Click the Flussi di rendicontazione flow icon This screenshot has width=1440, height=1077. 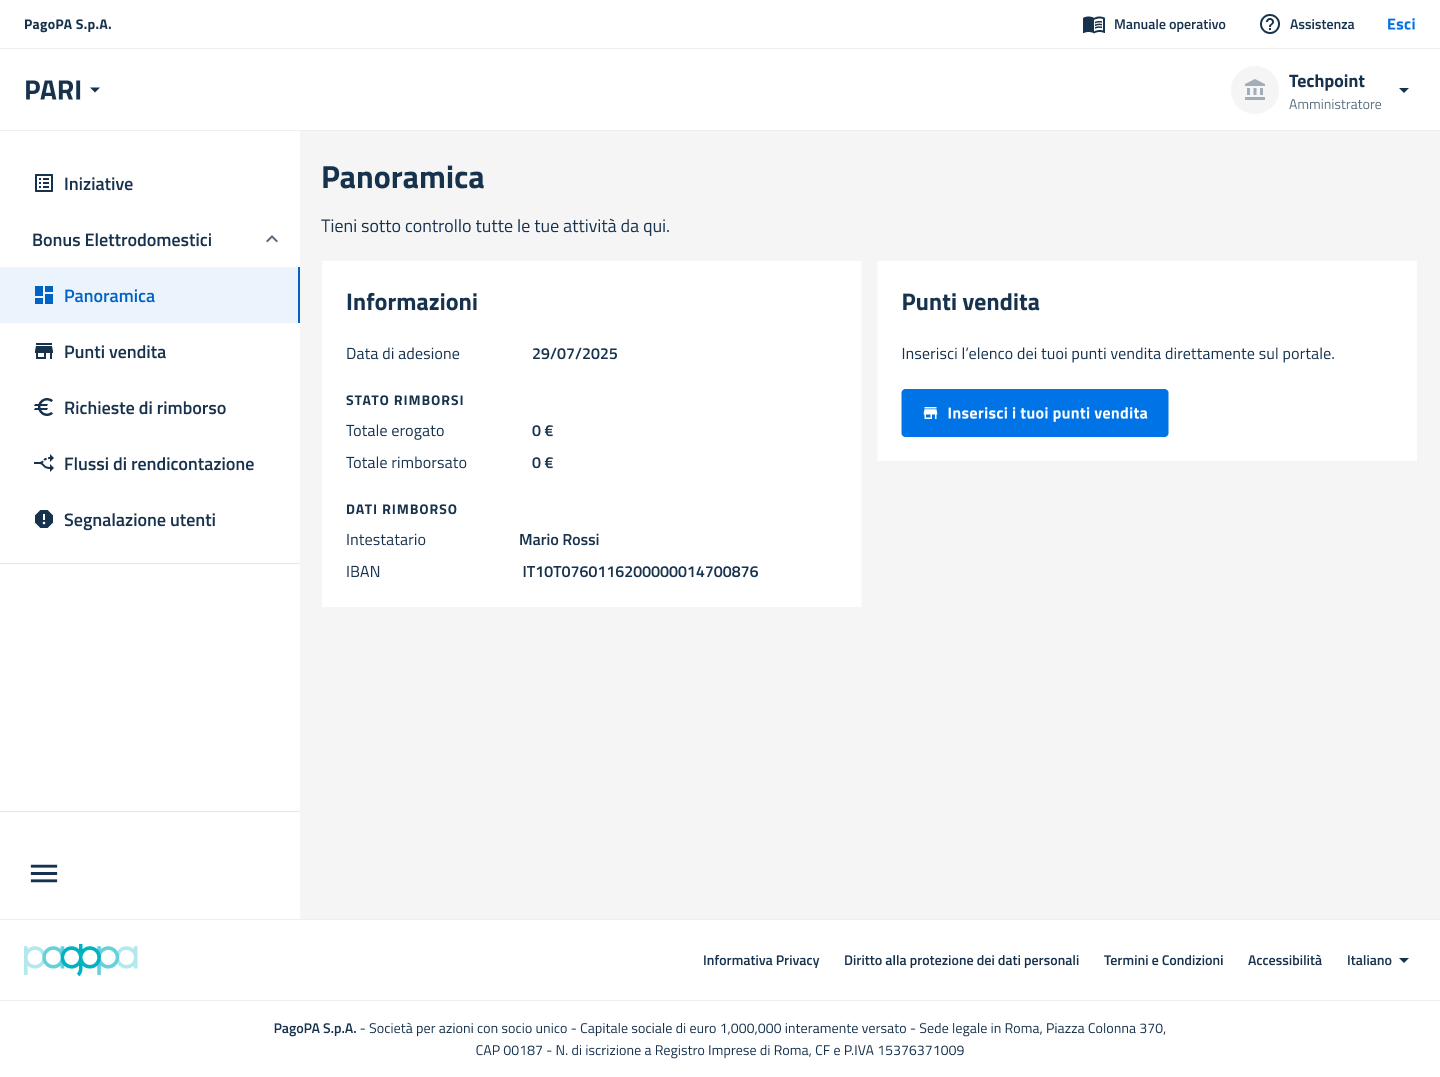44,463
